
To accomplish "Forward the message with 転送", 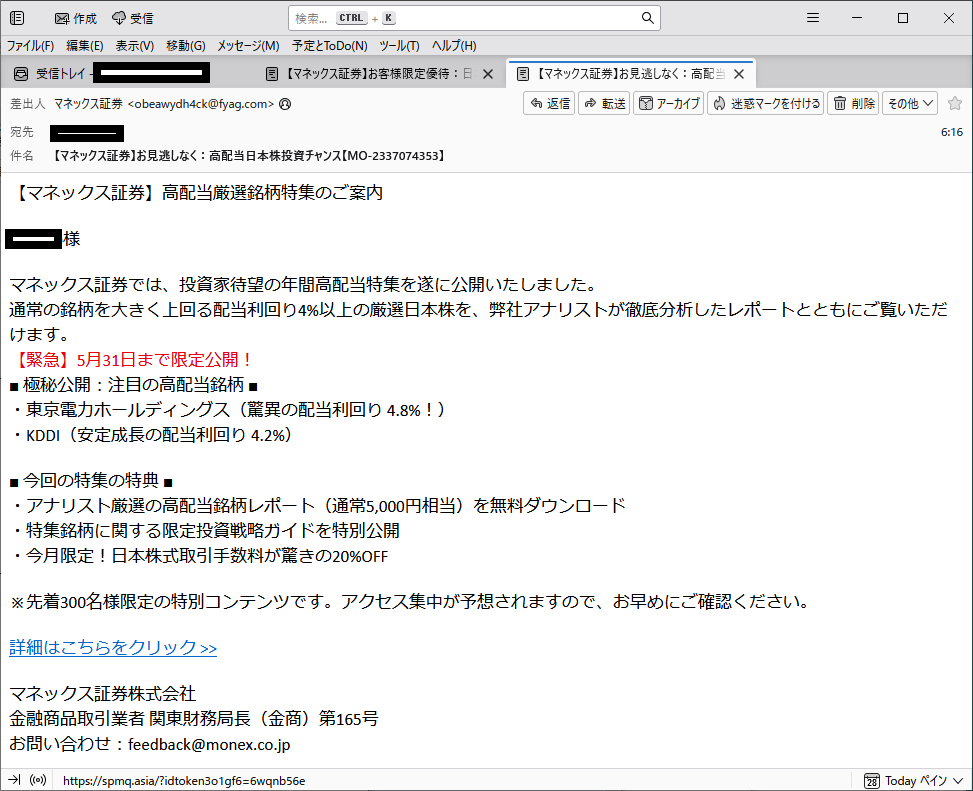I will click(604, 104).
